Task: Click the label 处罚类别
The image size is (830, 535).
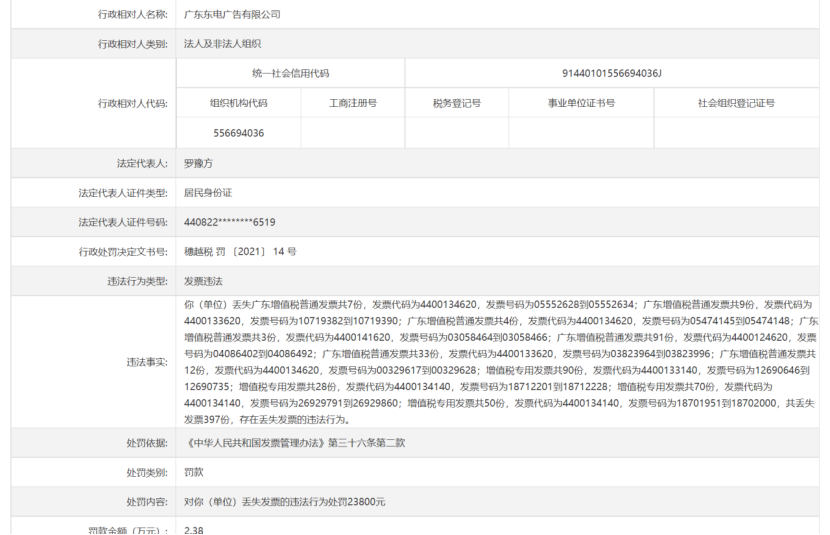Action: (x=147, y=473)
